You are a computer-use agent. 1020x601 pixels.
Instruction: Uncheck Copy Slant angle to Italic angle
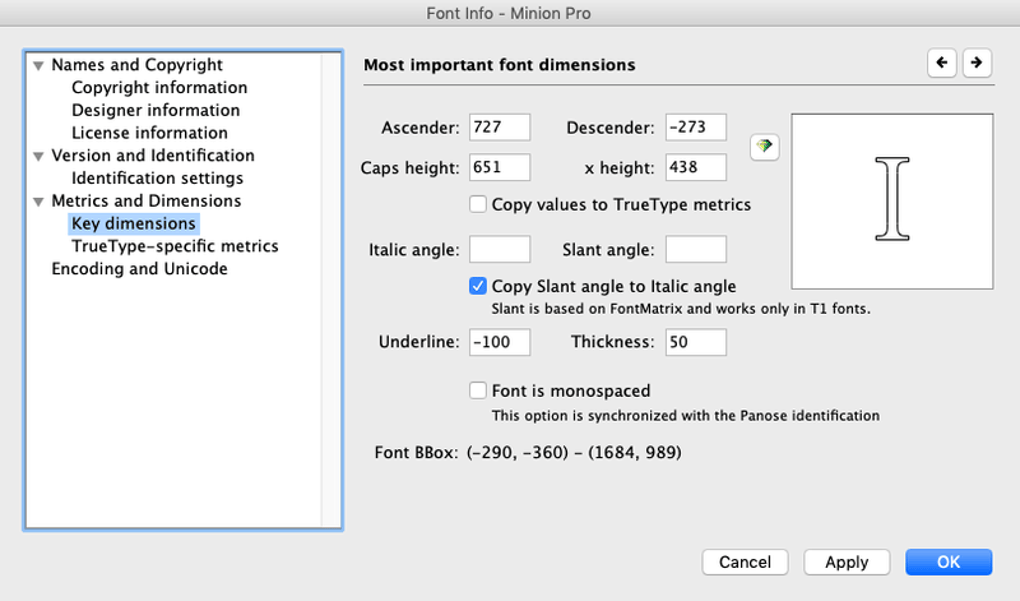tap(478, 287)
